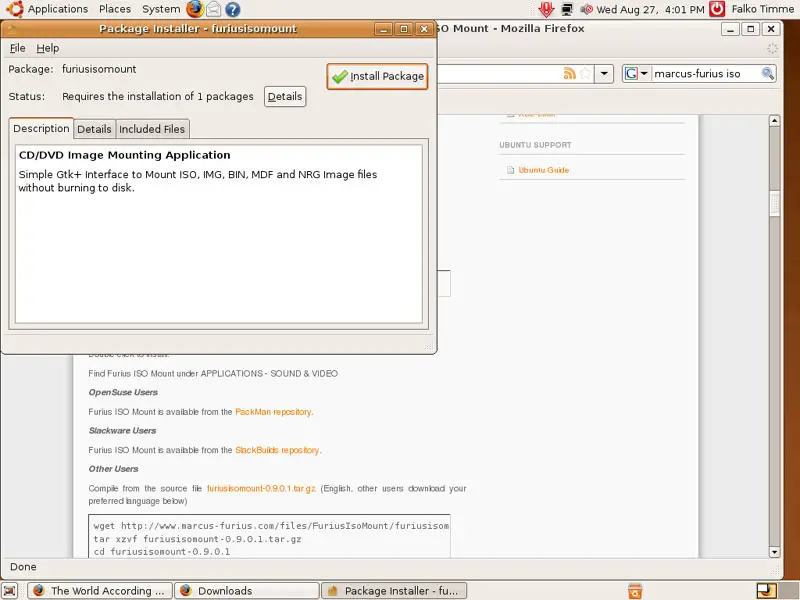Open the network monitor icon in panel

567,9
